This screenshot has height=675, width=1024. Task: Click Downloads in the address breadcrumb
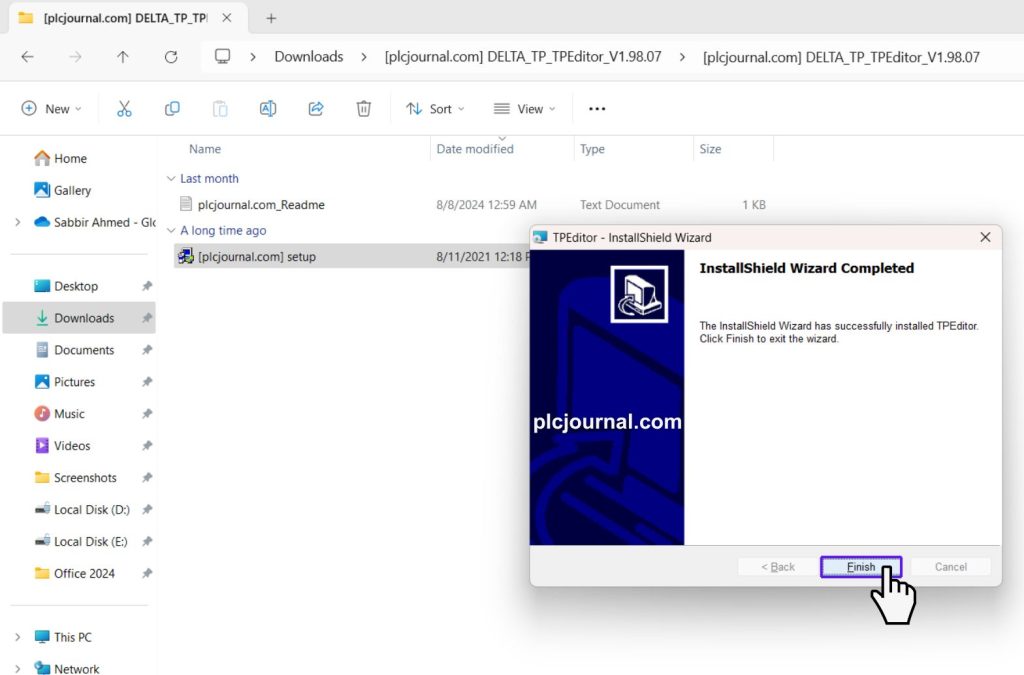[x=308, y=57]
